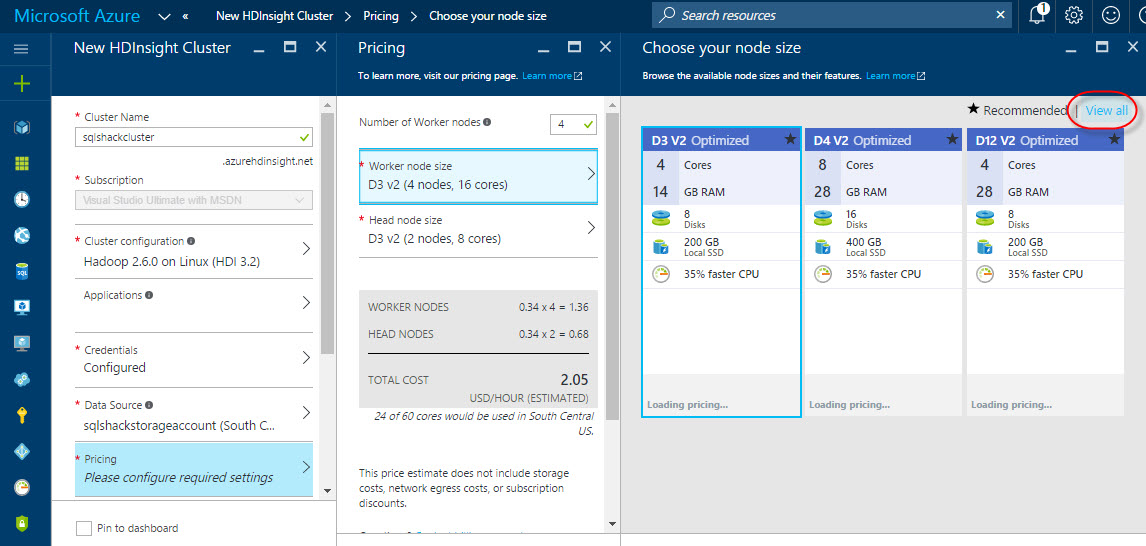
Task: Open the cube resource icon in the sidebar
Action: (x=22, y=127)
